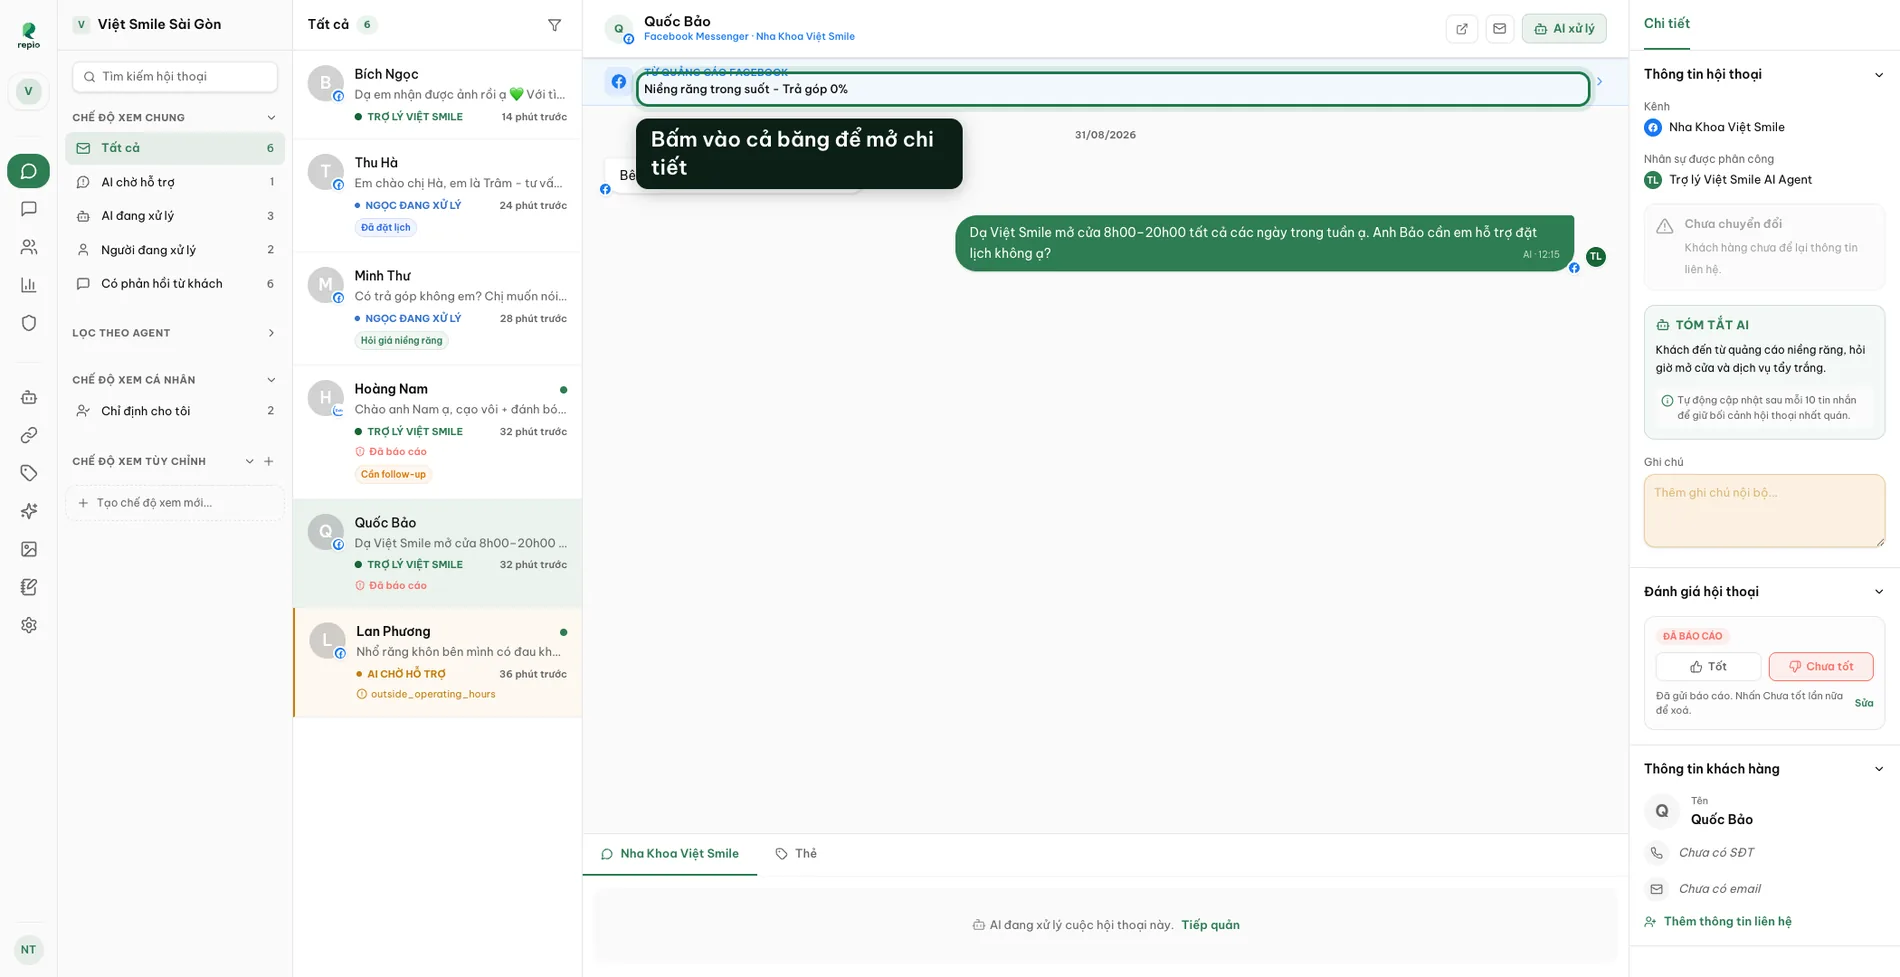
Task: Collapse the Chế độ xem chung section
Action: tap(271, 118)
